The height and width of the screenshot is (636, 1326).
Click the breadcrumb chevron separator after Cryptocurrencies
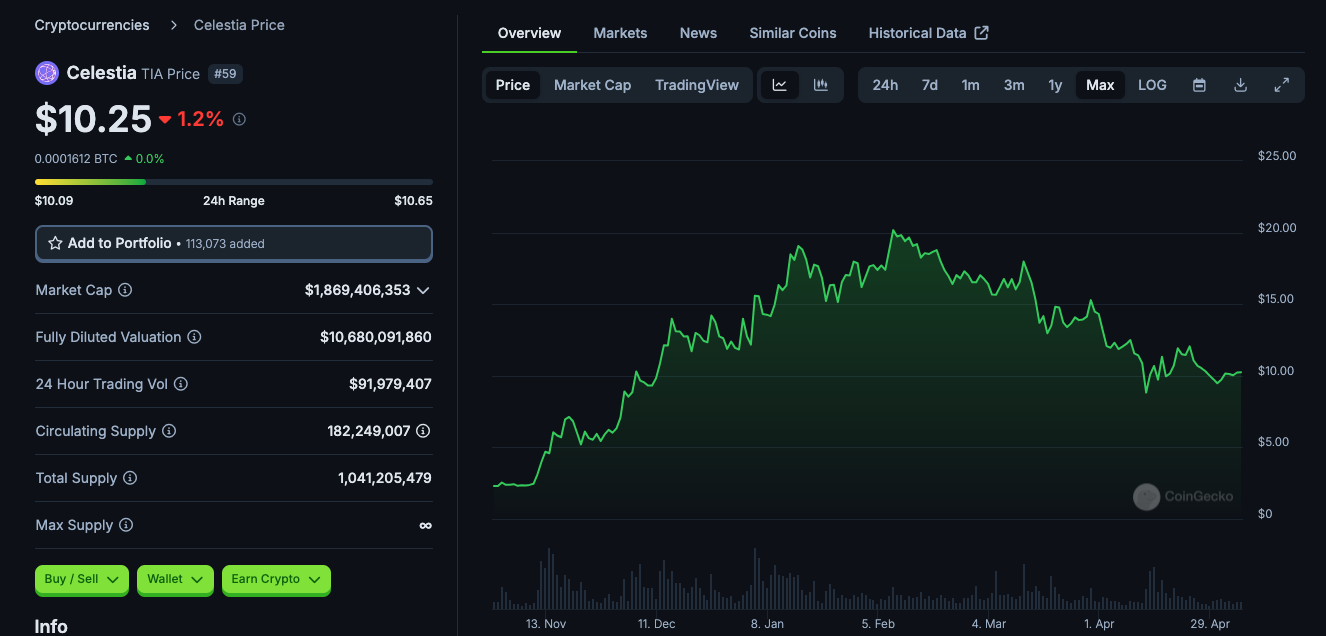(172, 25)
